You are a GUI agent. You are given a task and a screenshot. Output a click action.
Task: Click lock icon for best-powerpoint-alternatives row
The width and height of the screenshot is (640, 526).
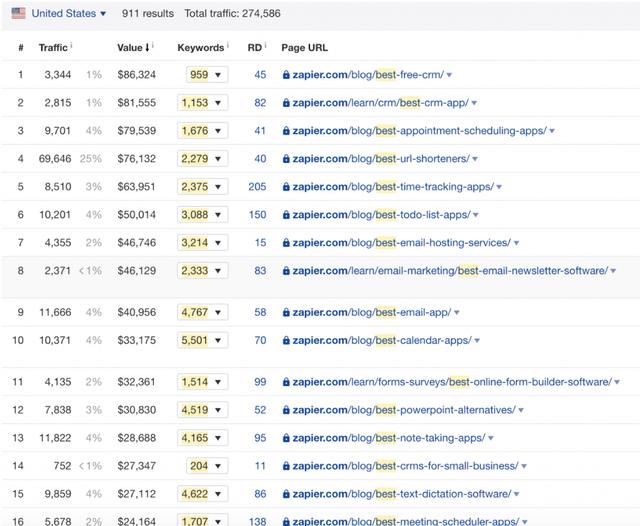click(x=286, y=410)
